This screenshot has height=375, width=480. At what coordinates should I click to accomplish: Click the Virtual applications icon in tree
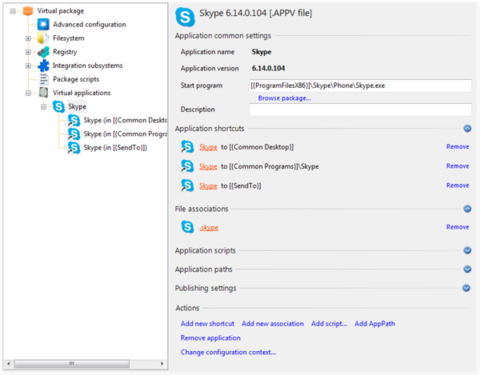pyautogui.click(x=43, y=92)
